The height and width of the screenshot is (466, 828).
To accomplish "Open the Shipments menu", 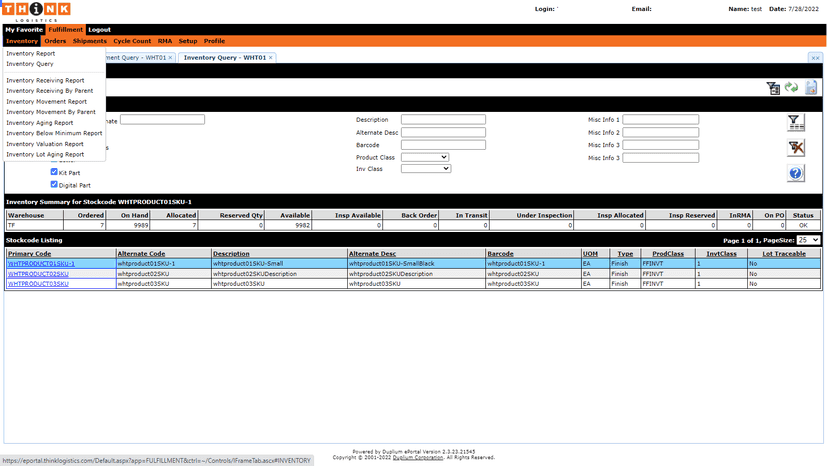I will [x=90, y=41].
